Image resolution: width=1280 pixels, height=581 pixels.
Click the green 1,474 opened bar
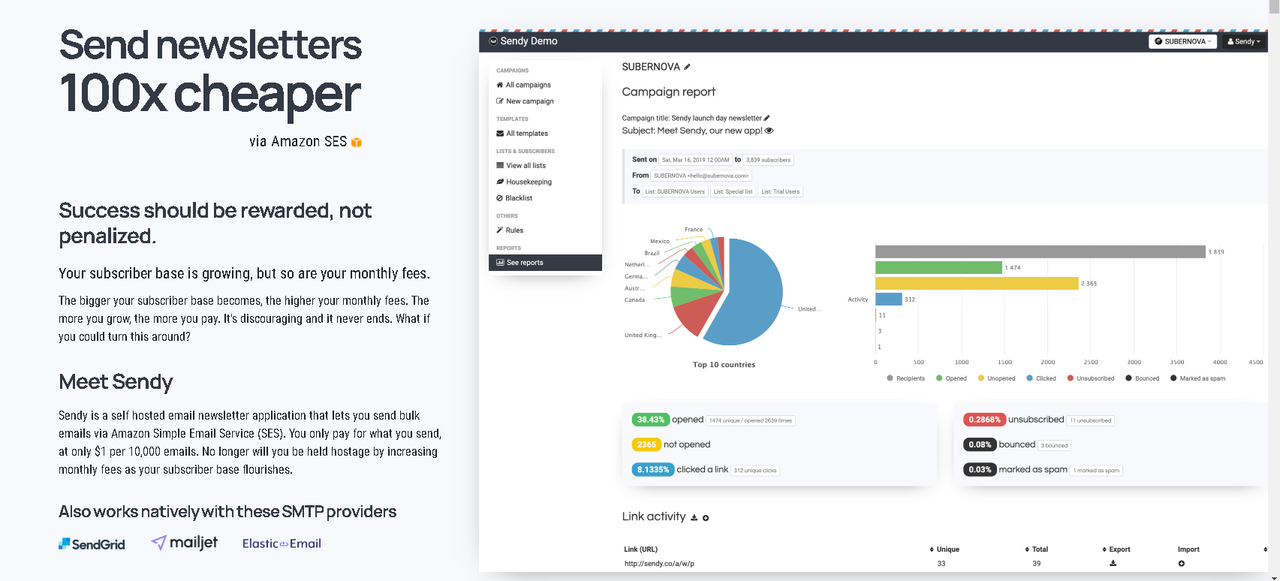pos(938,267)
